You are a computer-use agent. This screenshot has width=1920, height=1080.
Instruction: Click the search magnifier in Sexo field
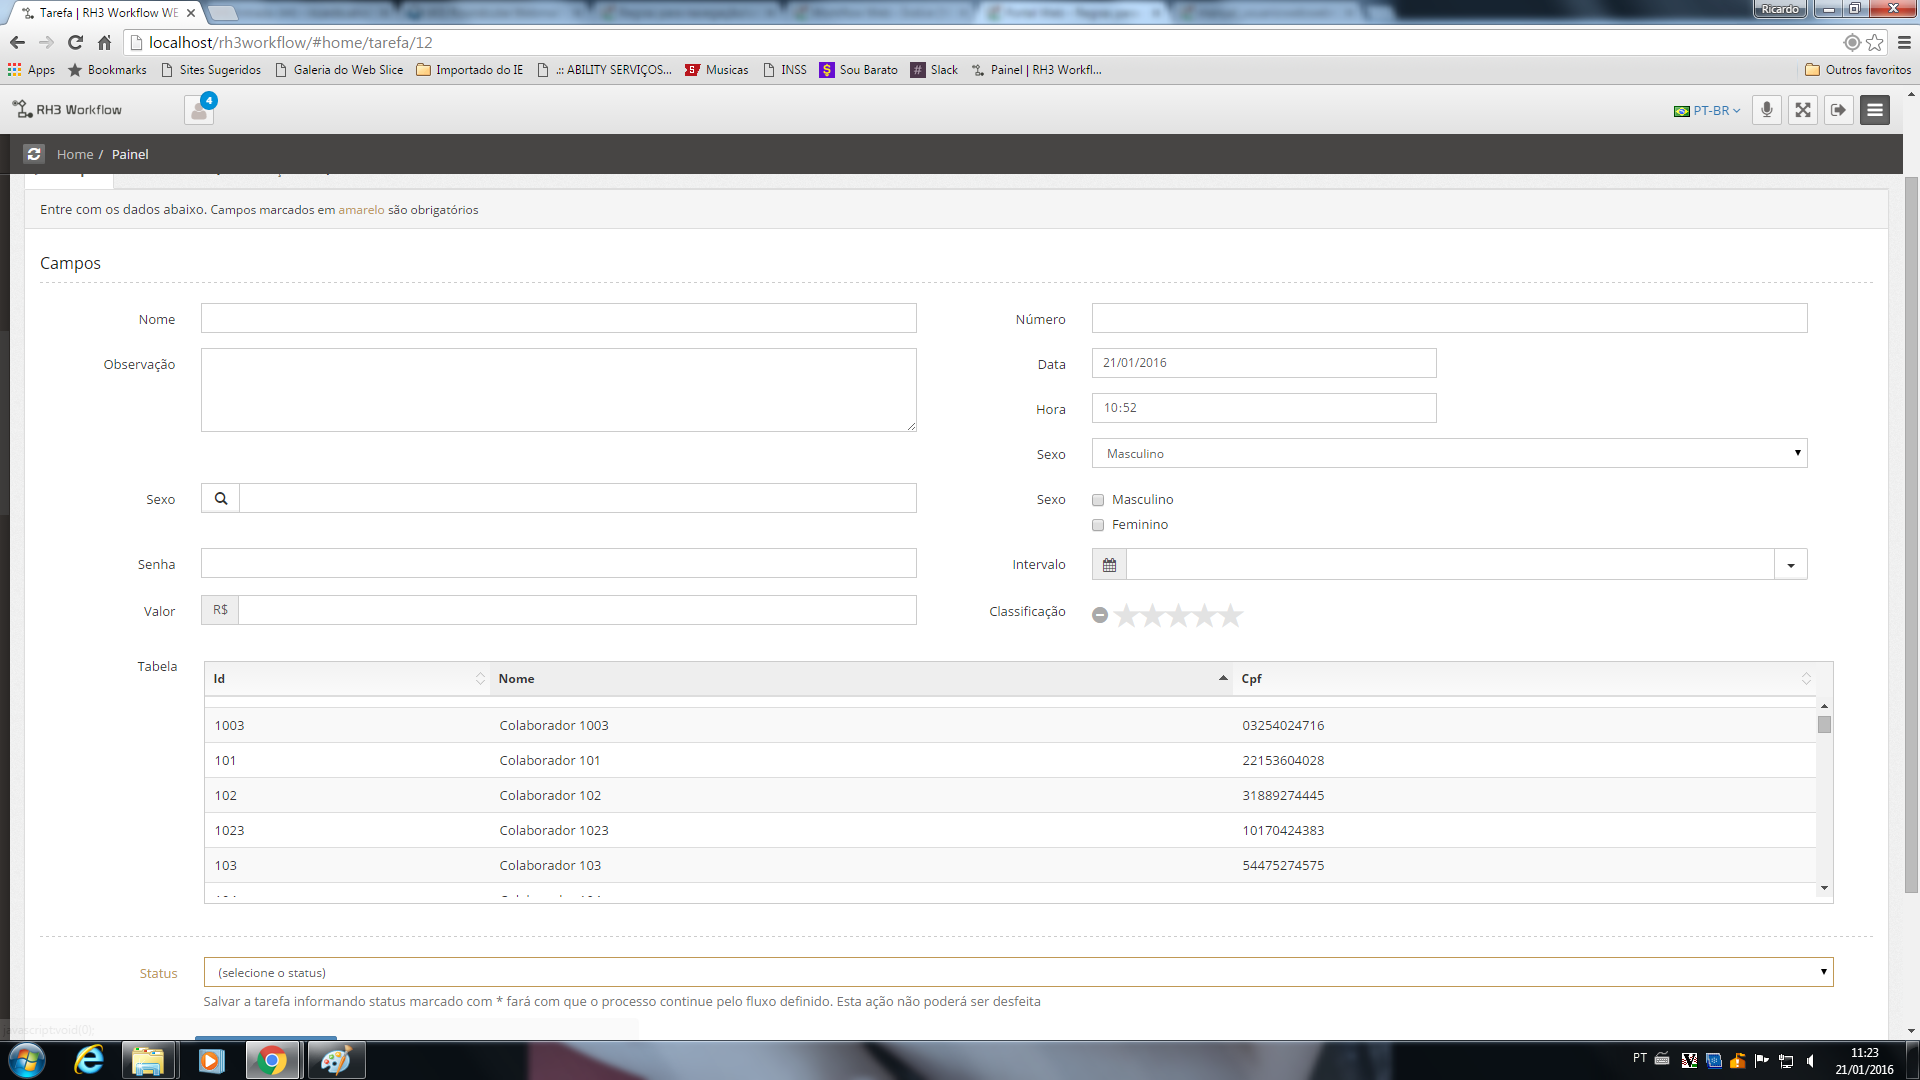[221, 499]
